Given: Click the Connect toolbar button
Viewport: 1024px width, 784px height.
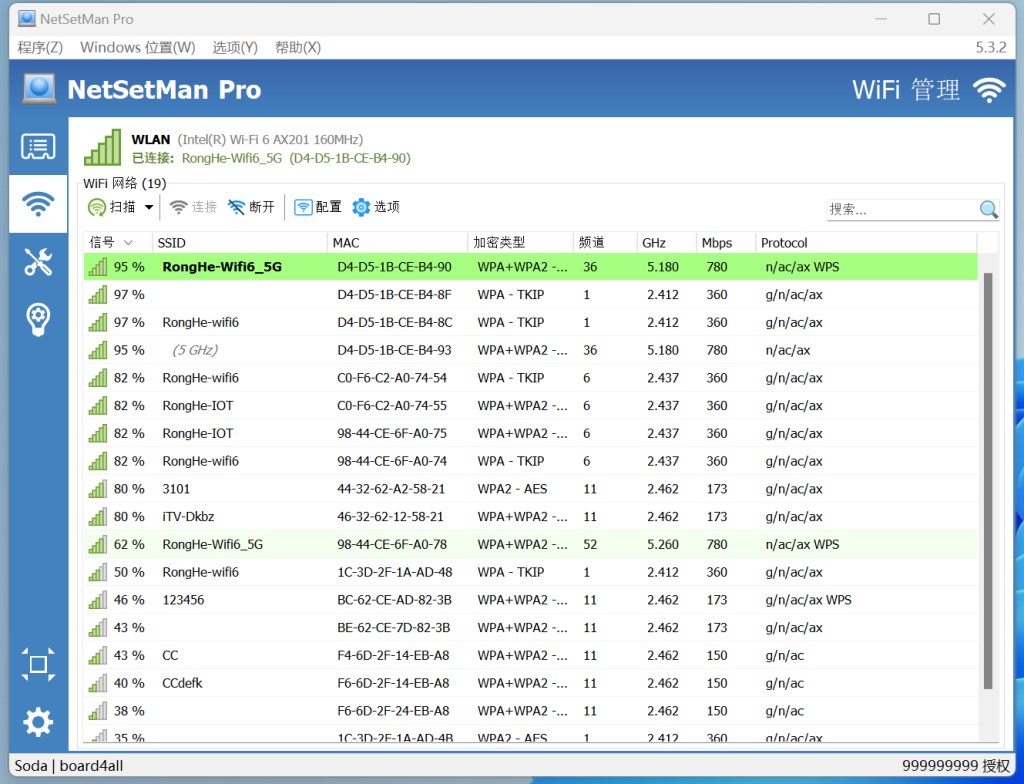Looking at the screenshot, I should (x=193, y=207).
